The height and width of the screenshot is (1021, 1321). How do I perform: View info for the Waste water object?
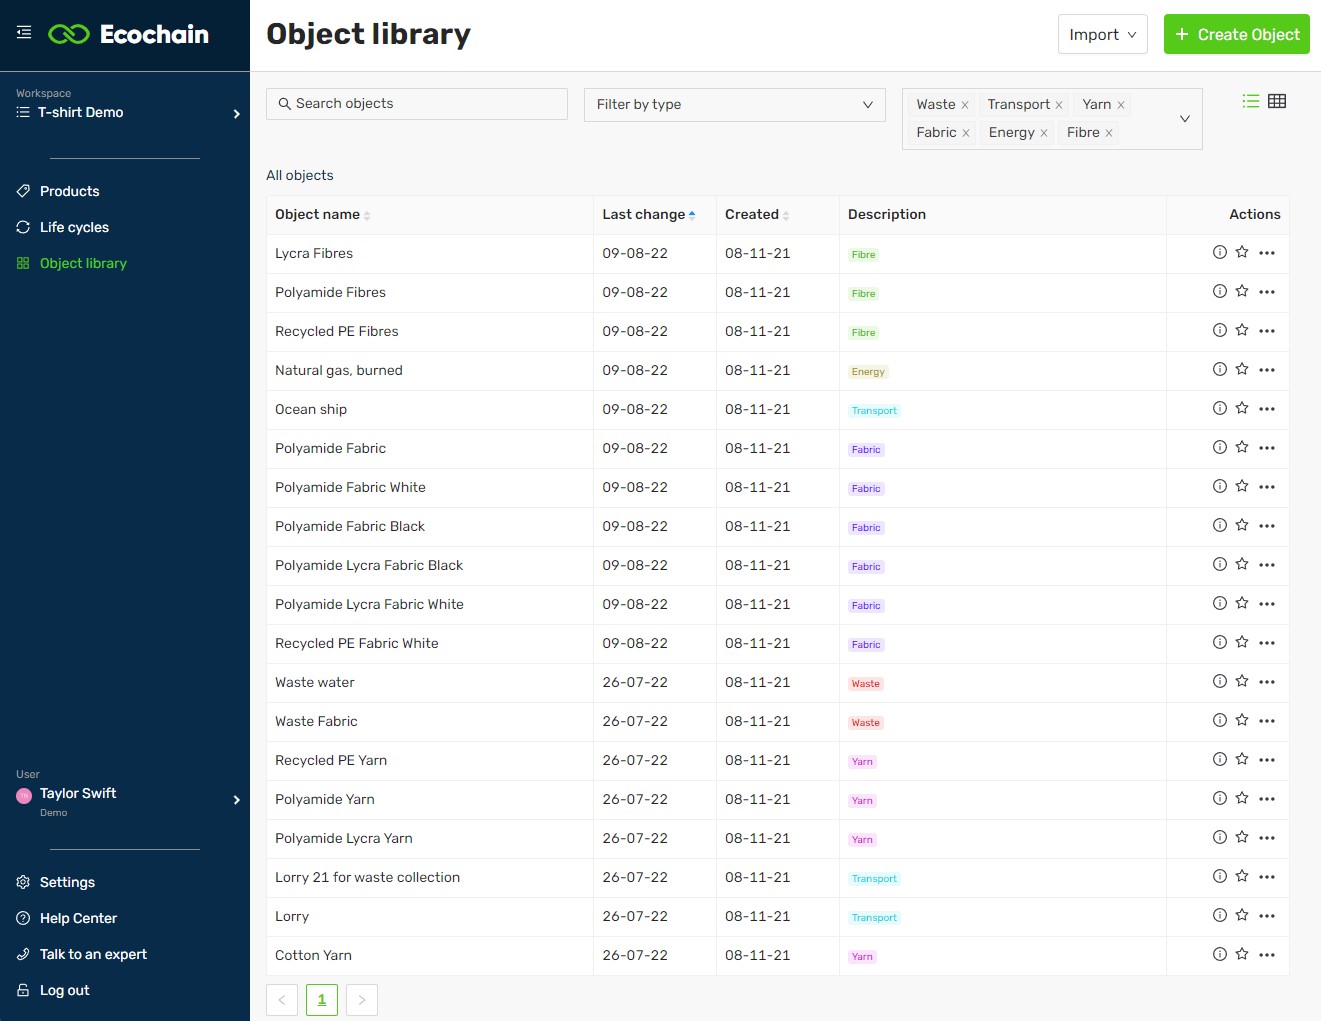click(1219, 681)
